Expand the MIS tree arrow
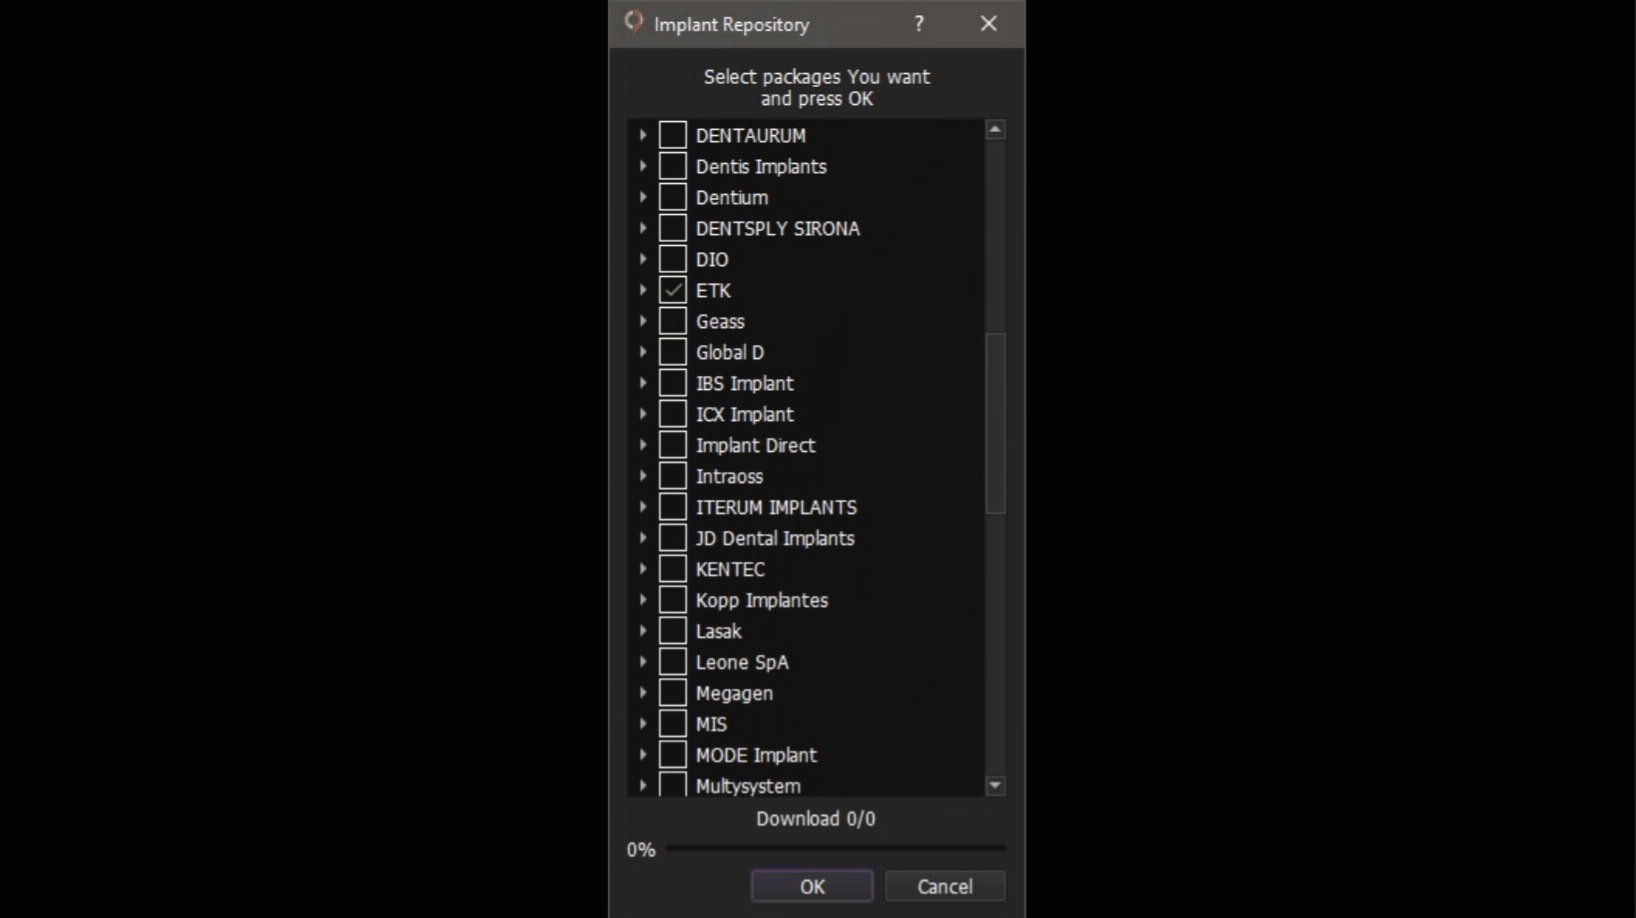The width and height of the screenshot is (1636, 918). point(643,724)
